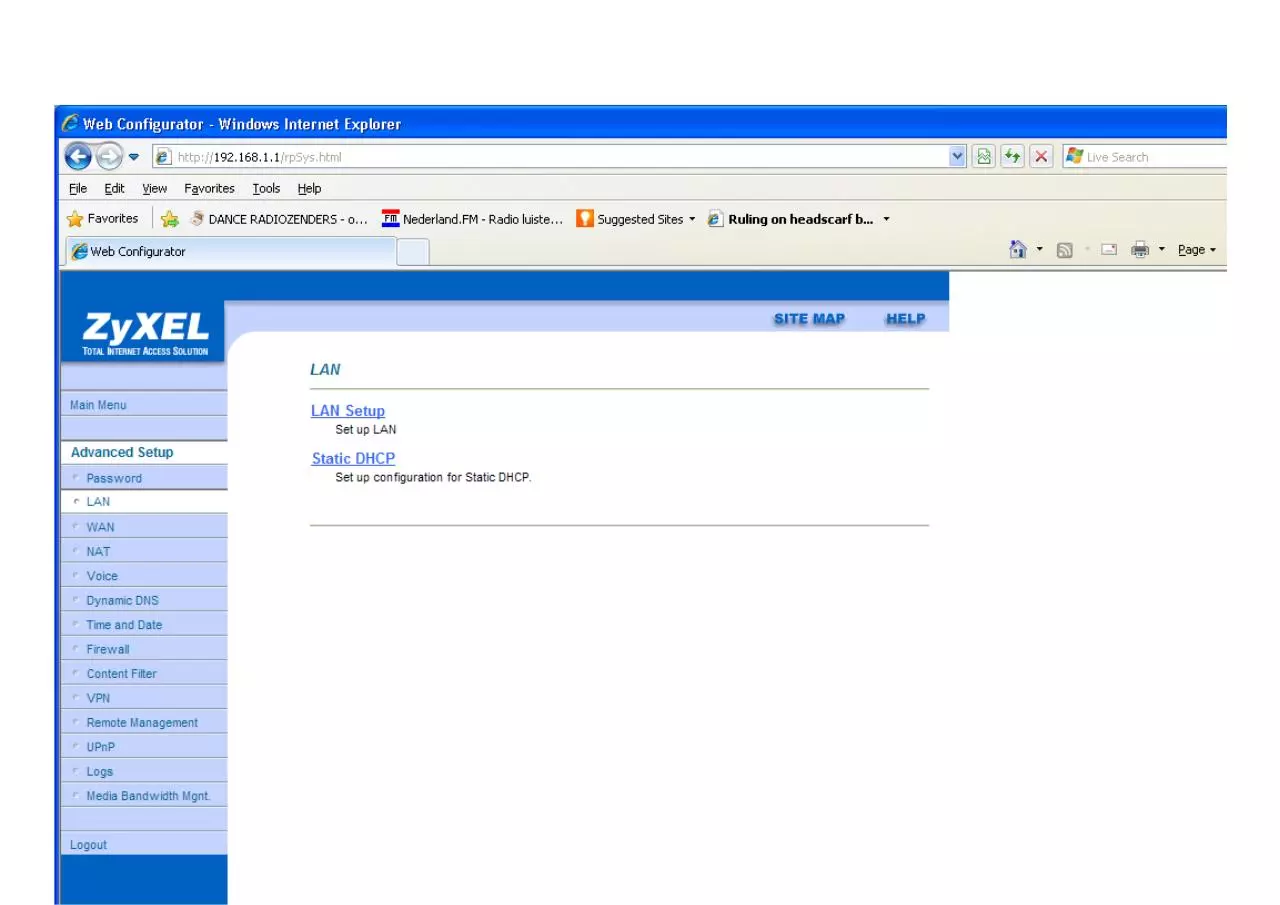Click the Refresh page icon
This screenshot has width=1280, height=905.
tap(1013, 156)
